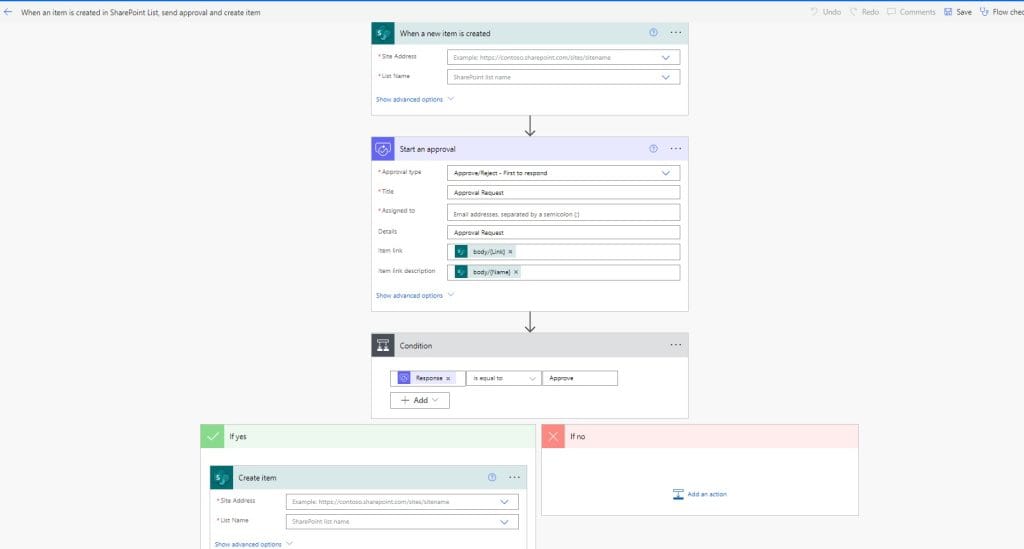Screen dimensions: 1024x549
Task: Open the 'is equal to' operator dropdown
Action: (504, 378)
